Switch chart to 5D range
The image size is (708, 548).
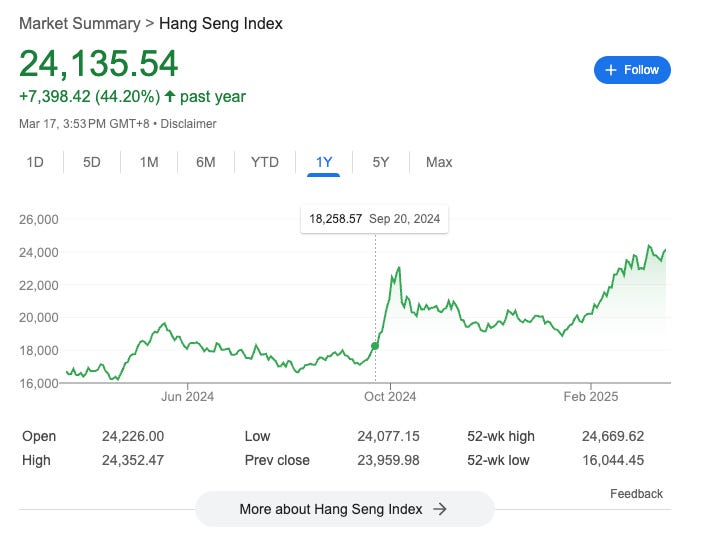click(92, 162)
